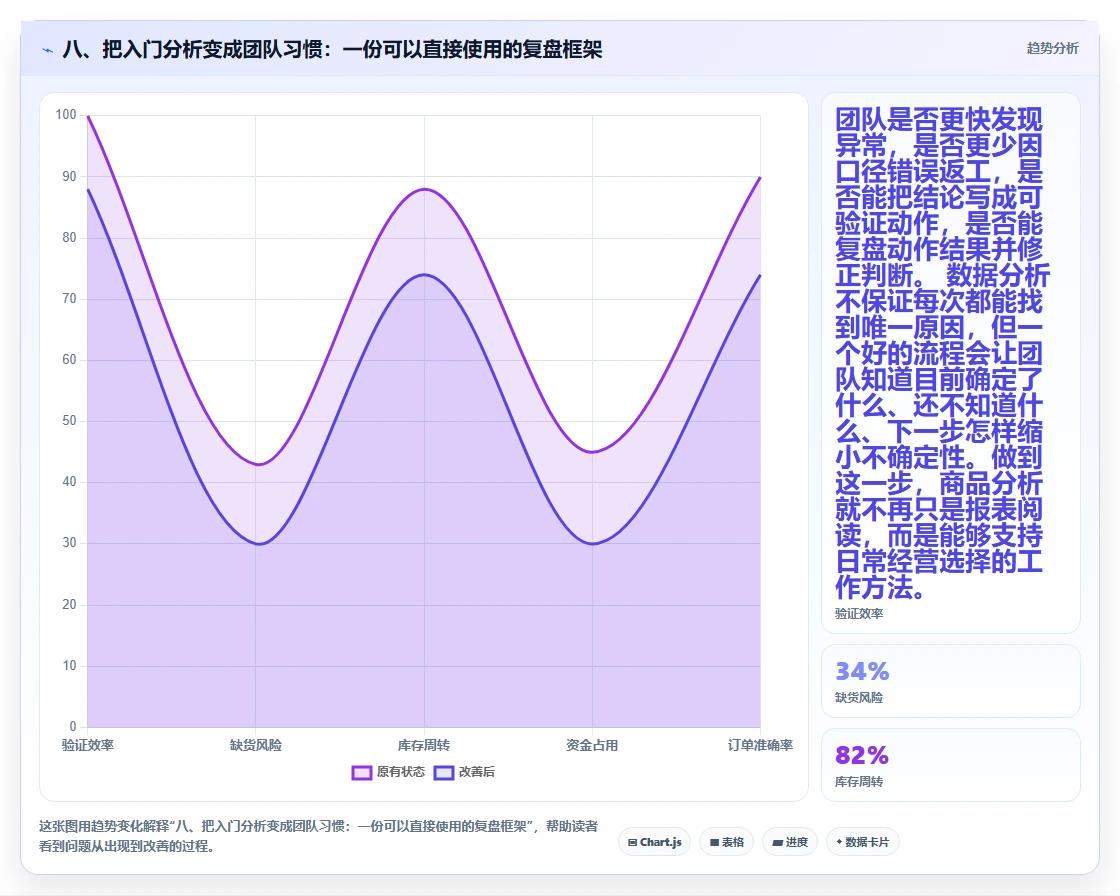Click the 订单准确率 x-axis label
1120x896 pixels.
pyautogui.click(x=760, y=745)
